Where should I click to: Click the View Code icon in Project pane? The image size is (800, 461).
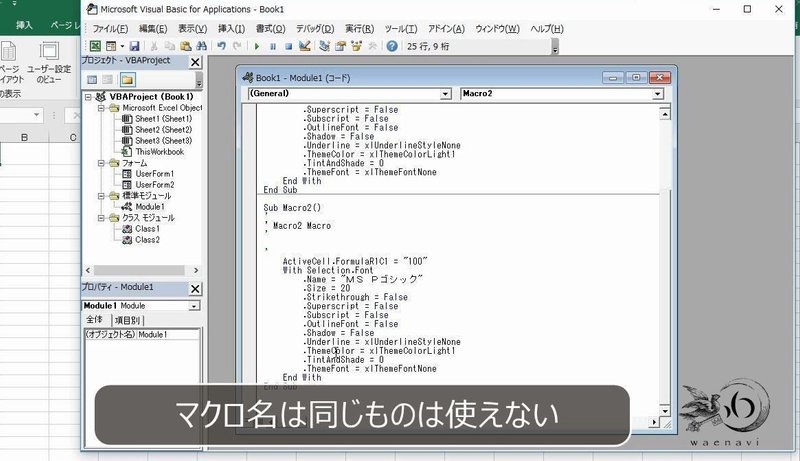click(92, 80)
